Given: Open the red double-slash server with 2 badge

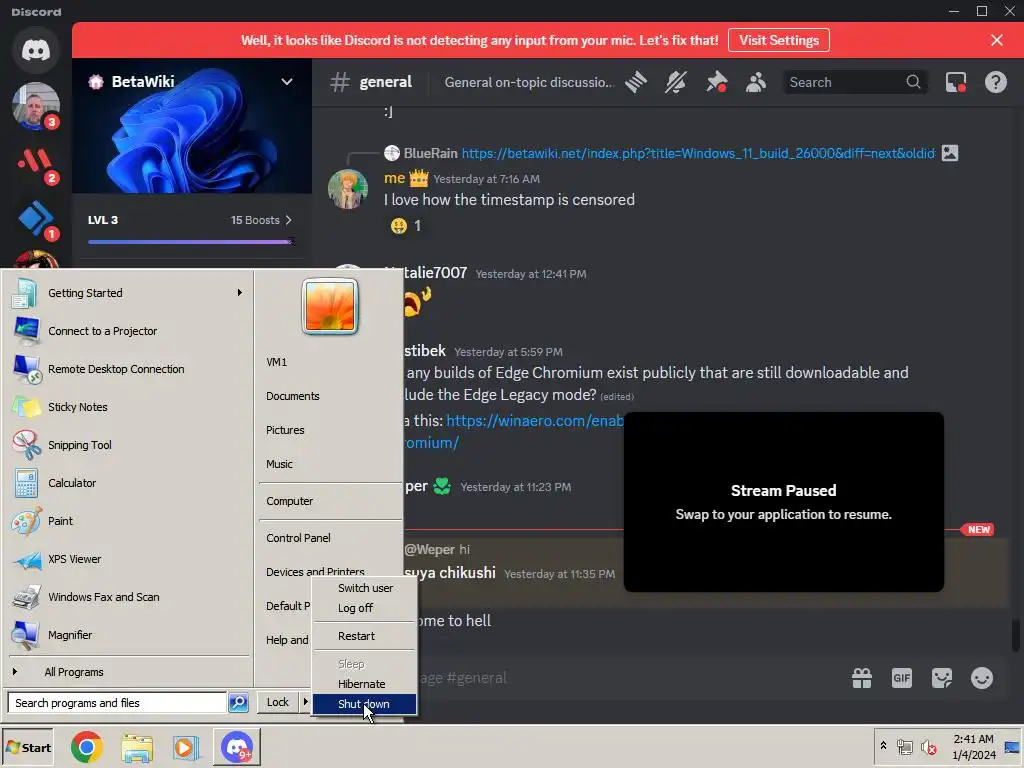Looking at the screenshot, I should 36,161.
